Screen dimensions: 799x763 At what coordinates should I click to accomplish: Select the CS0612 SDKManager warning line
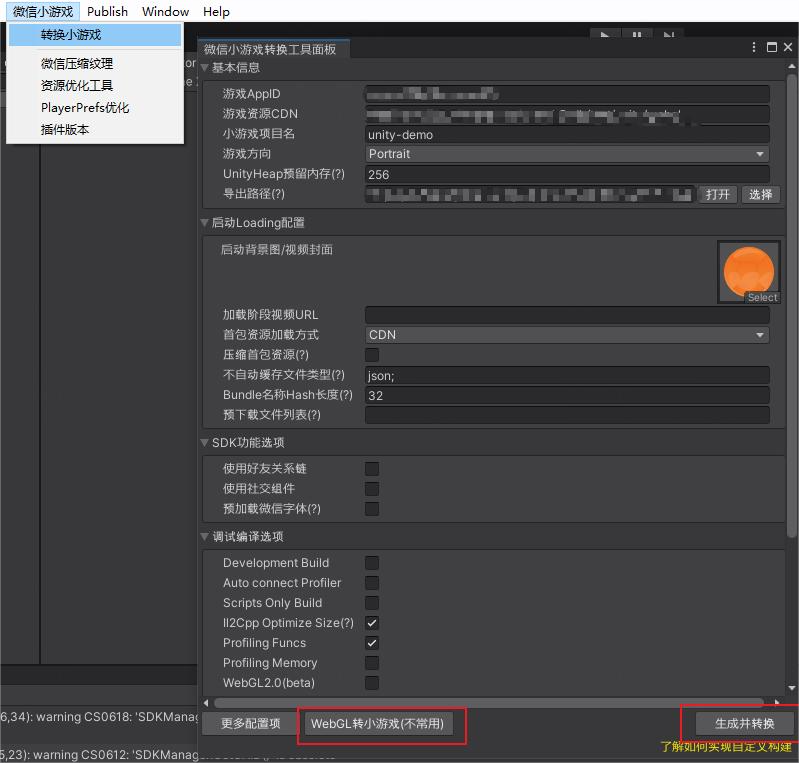(99, 754)
